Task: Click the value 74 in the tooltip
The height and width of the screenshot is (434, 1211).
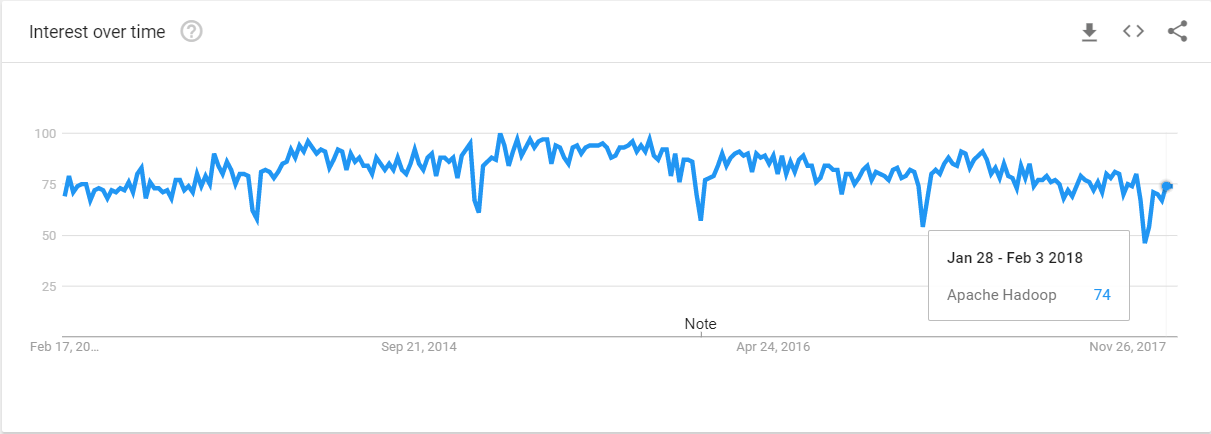Action: click(1102, 295)
